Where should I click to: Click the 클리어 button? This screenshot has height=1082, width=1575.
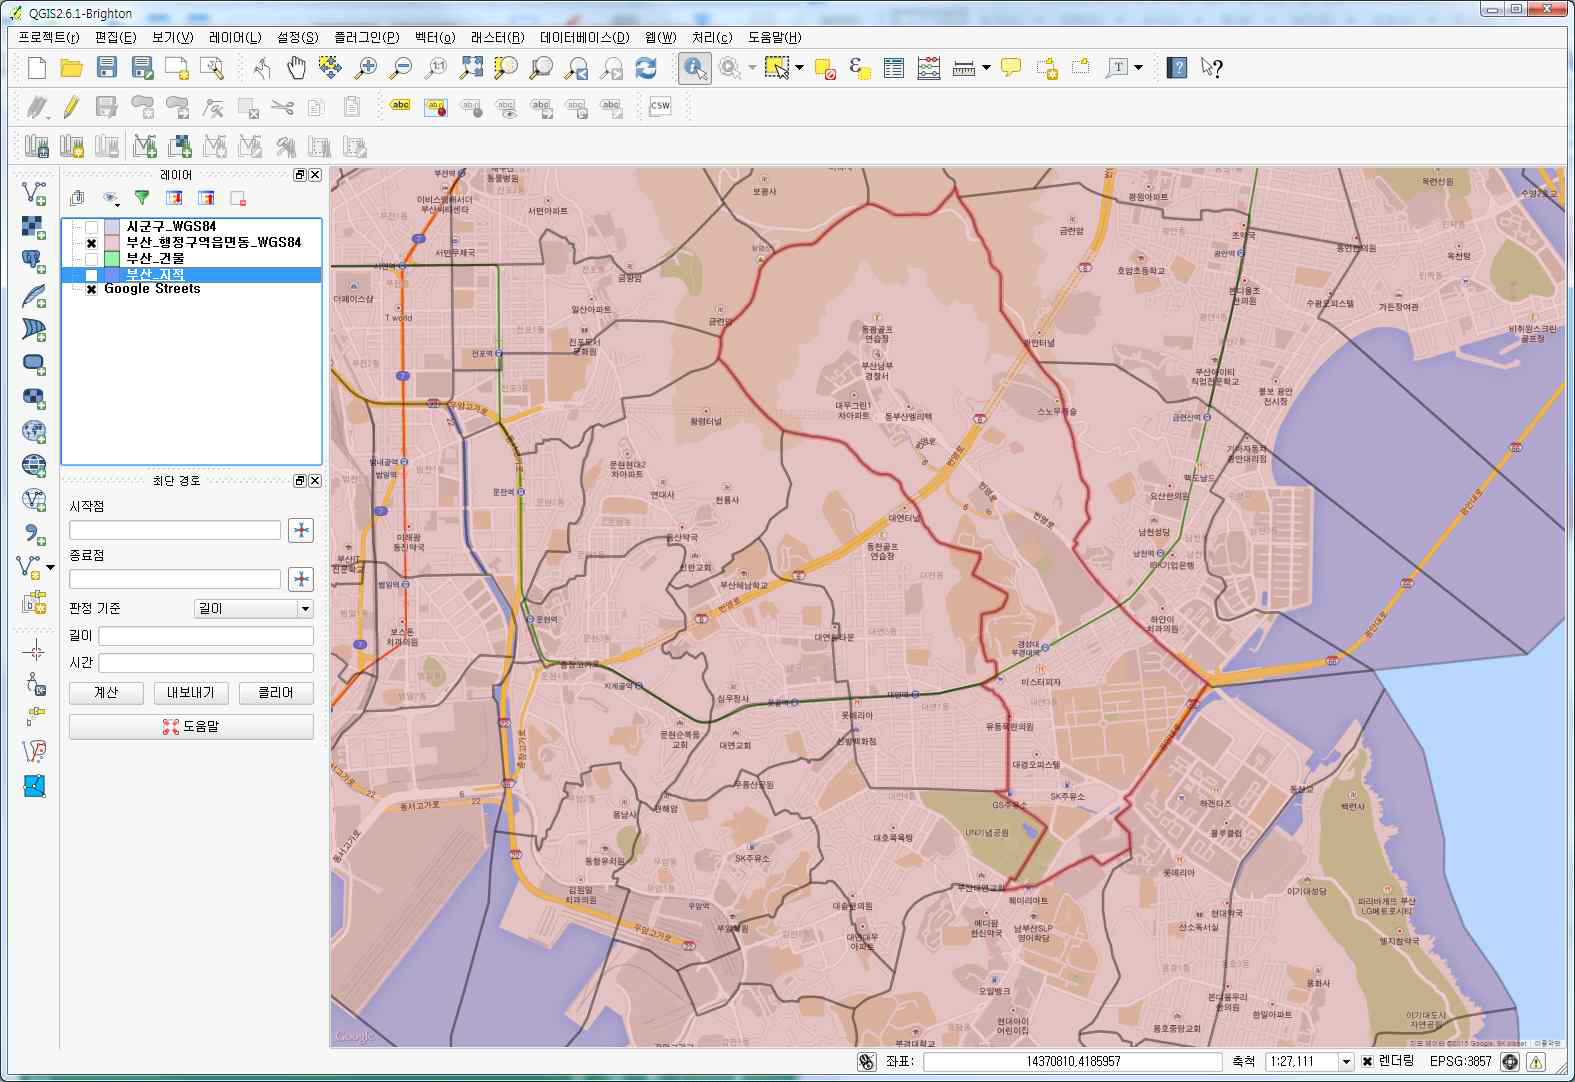click(276, 693)
